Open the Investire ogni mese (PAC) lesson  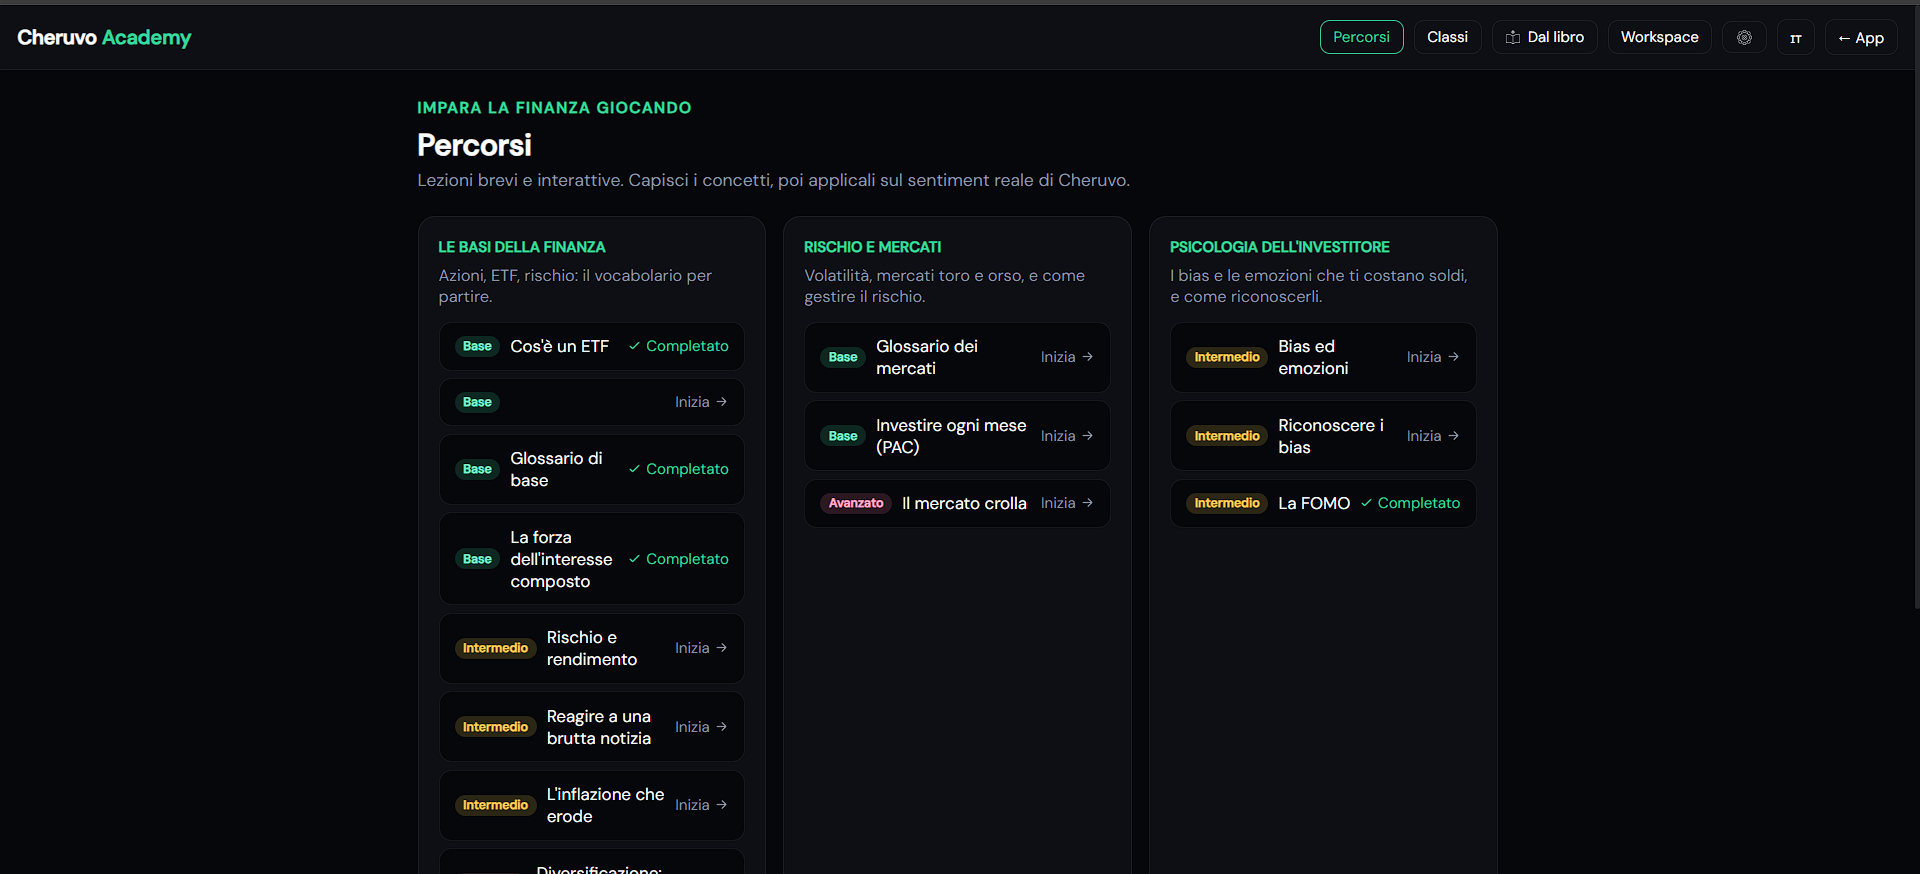click(x=957, y=436)
